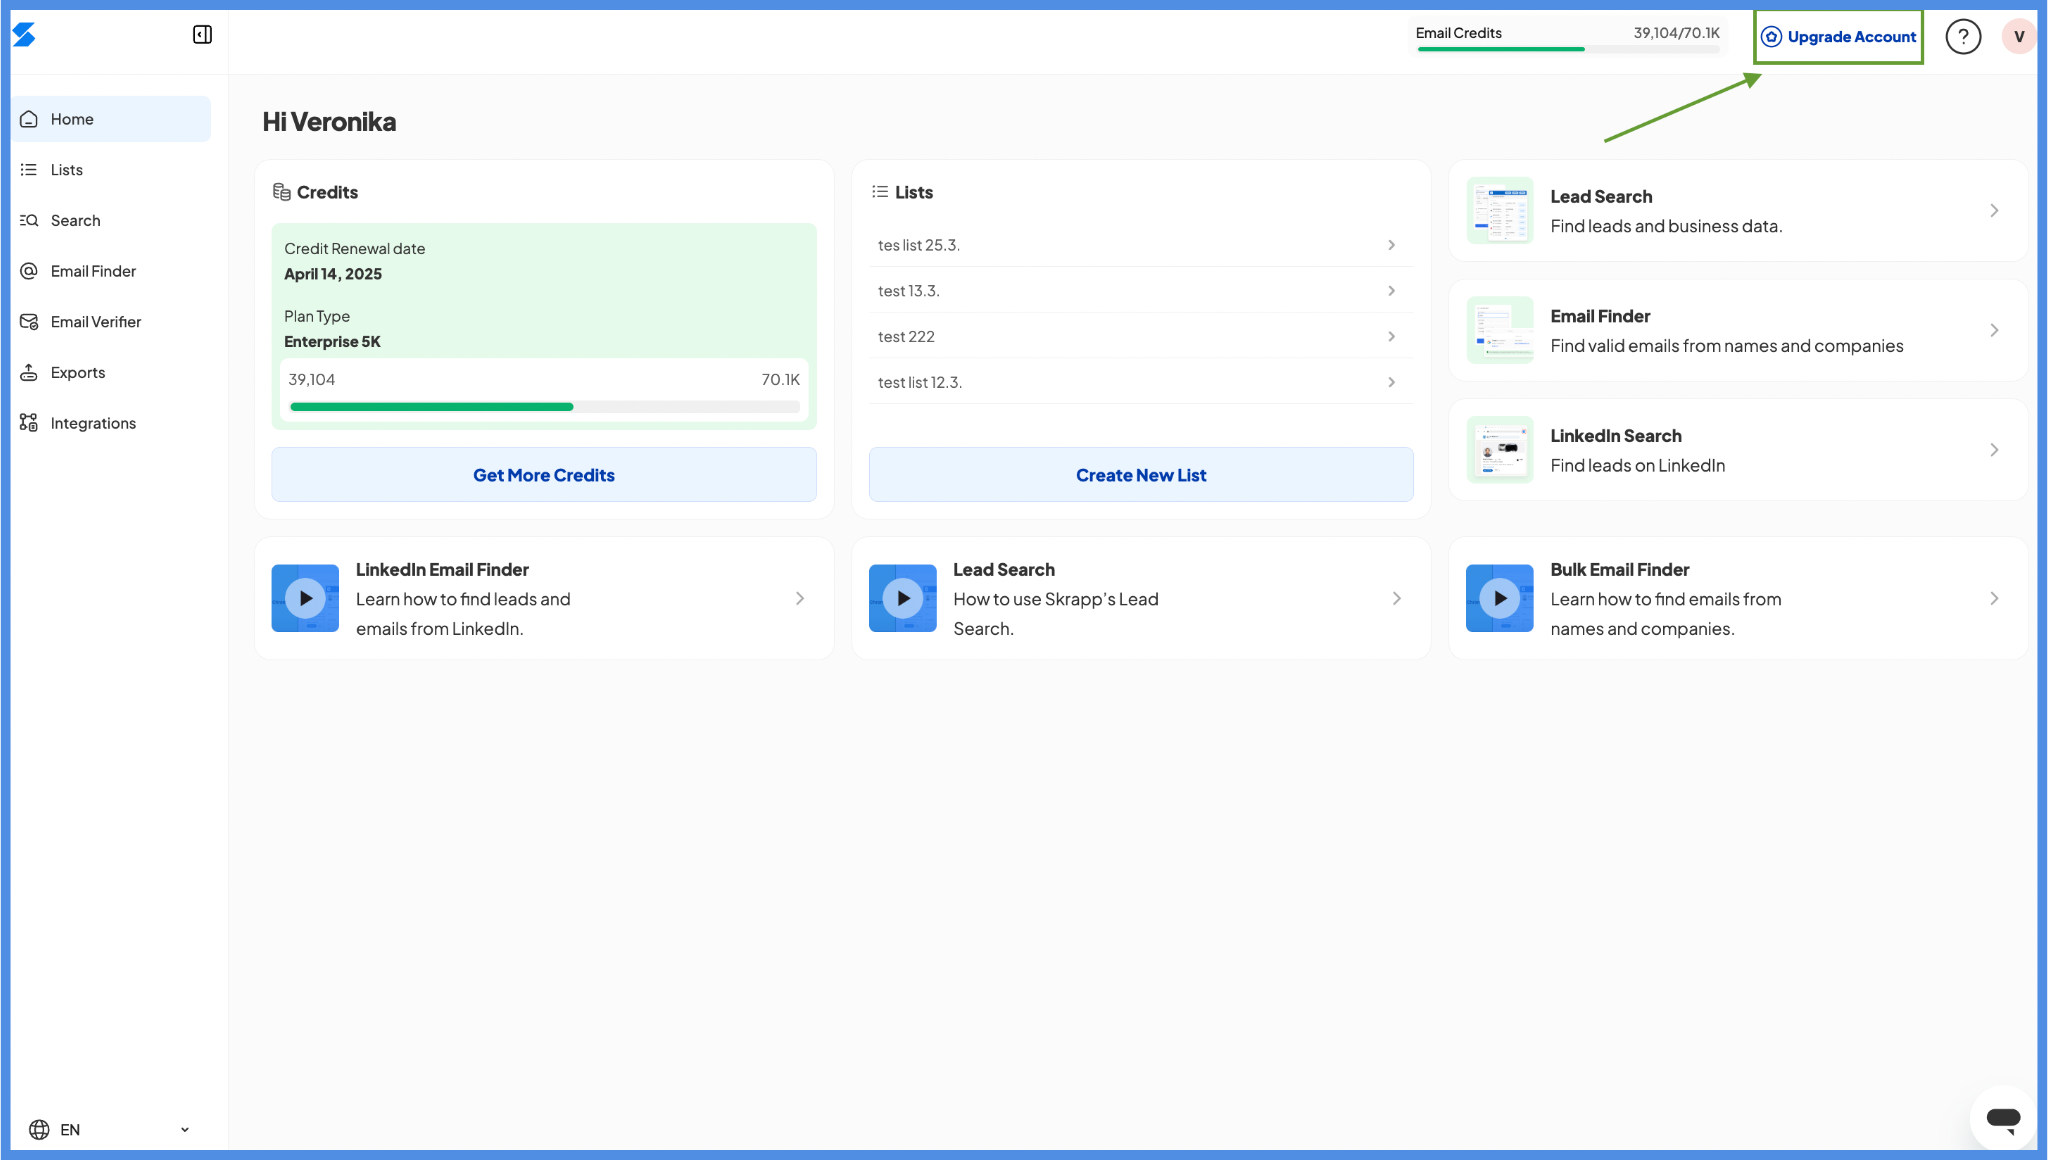This screenshot has width=2048, height=1160.
Task: Click the Get More Credits button
Action: (x=543, y=475)
